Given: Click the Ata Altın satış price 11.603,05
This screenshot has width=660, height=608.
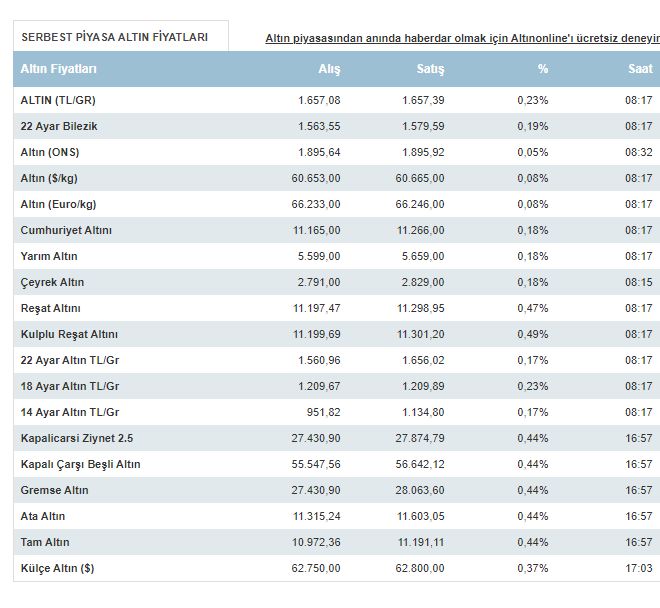Looking at the screenshot, I should click(420, 516).
